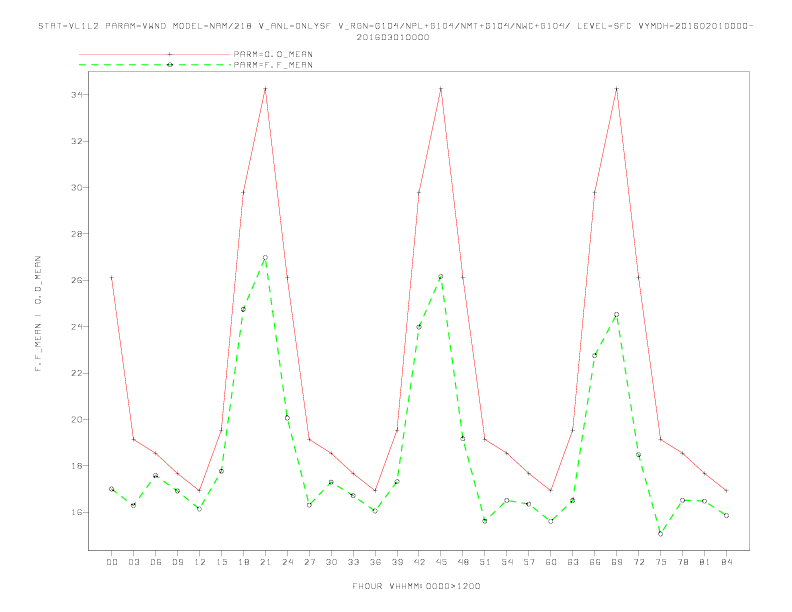Click the y-axis tick label 20
The image size is (792, 612).
click(77, 420)
